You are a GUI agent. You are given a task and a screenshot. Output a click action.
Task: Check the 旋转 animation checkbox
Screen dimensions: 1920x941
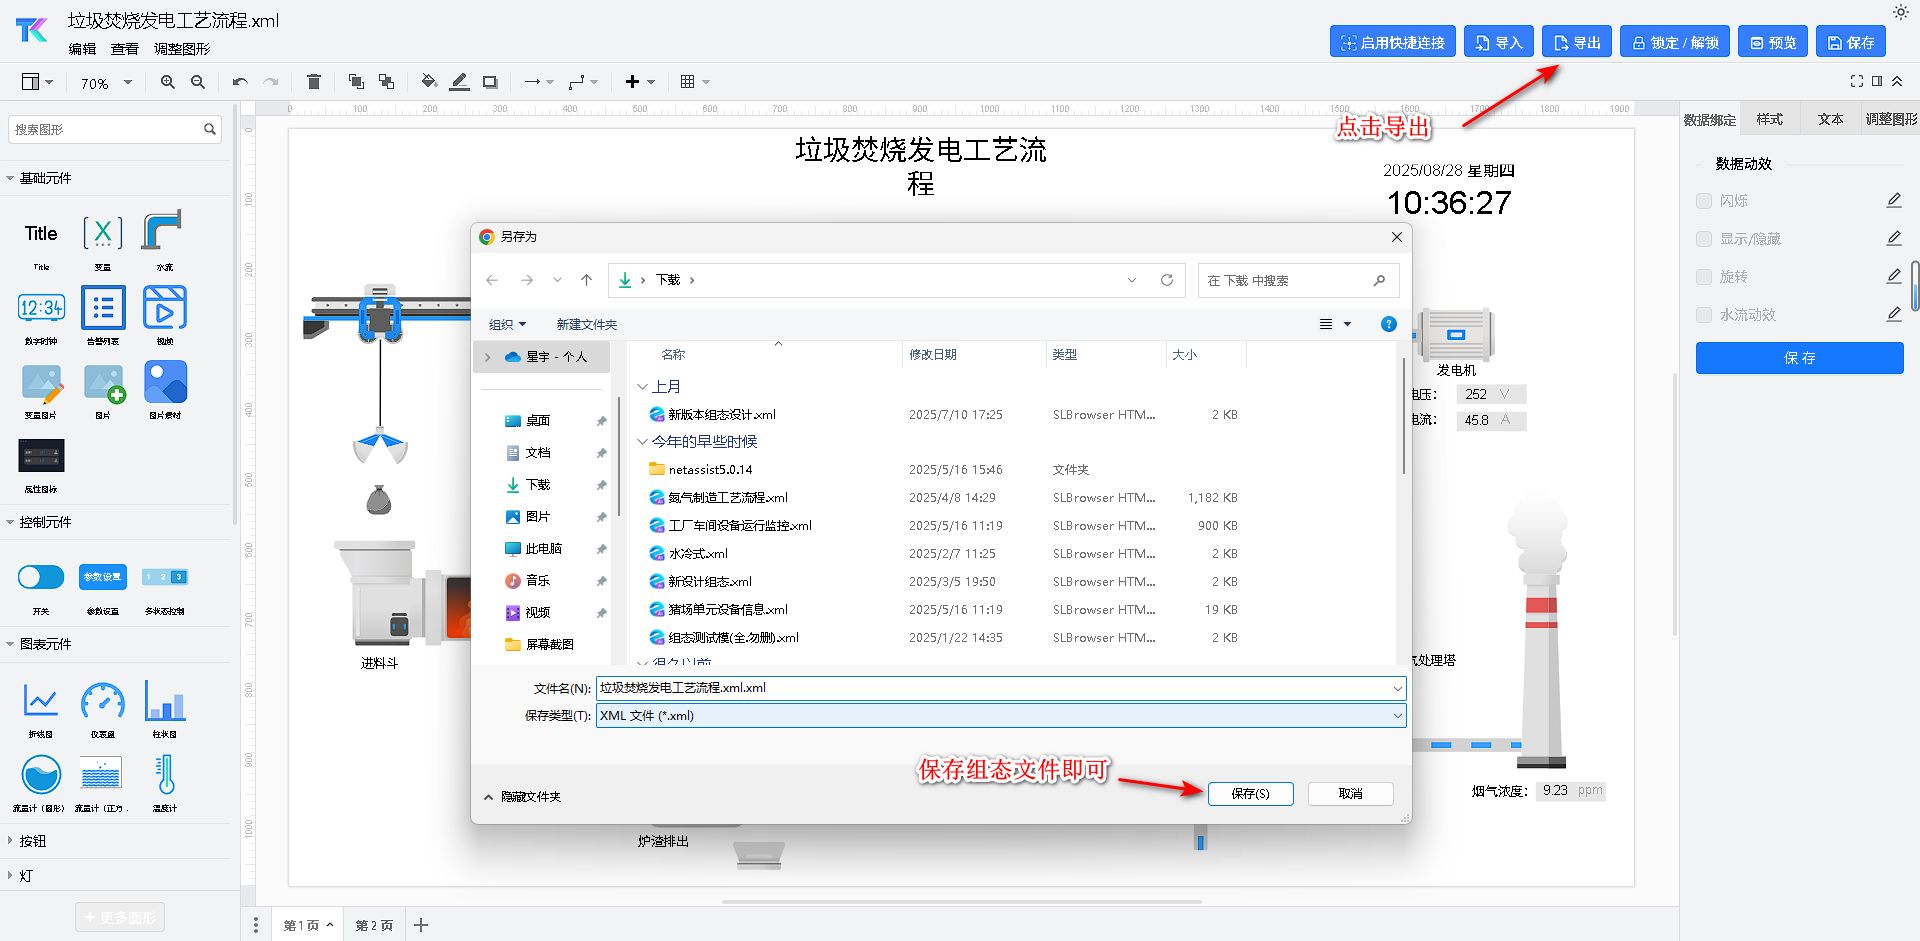click(x=1704, y=277)
